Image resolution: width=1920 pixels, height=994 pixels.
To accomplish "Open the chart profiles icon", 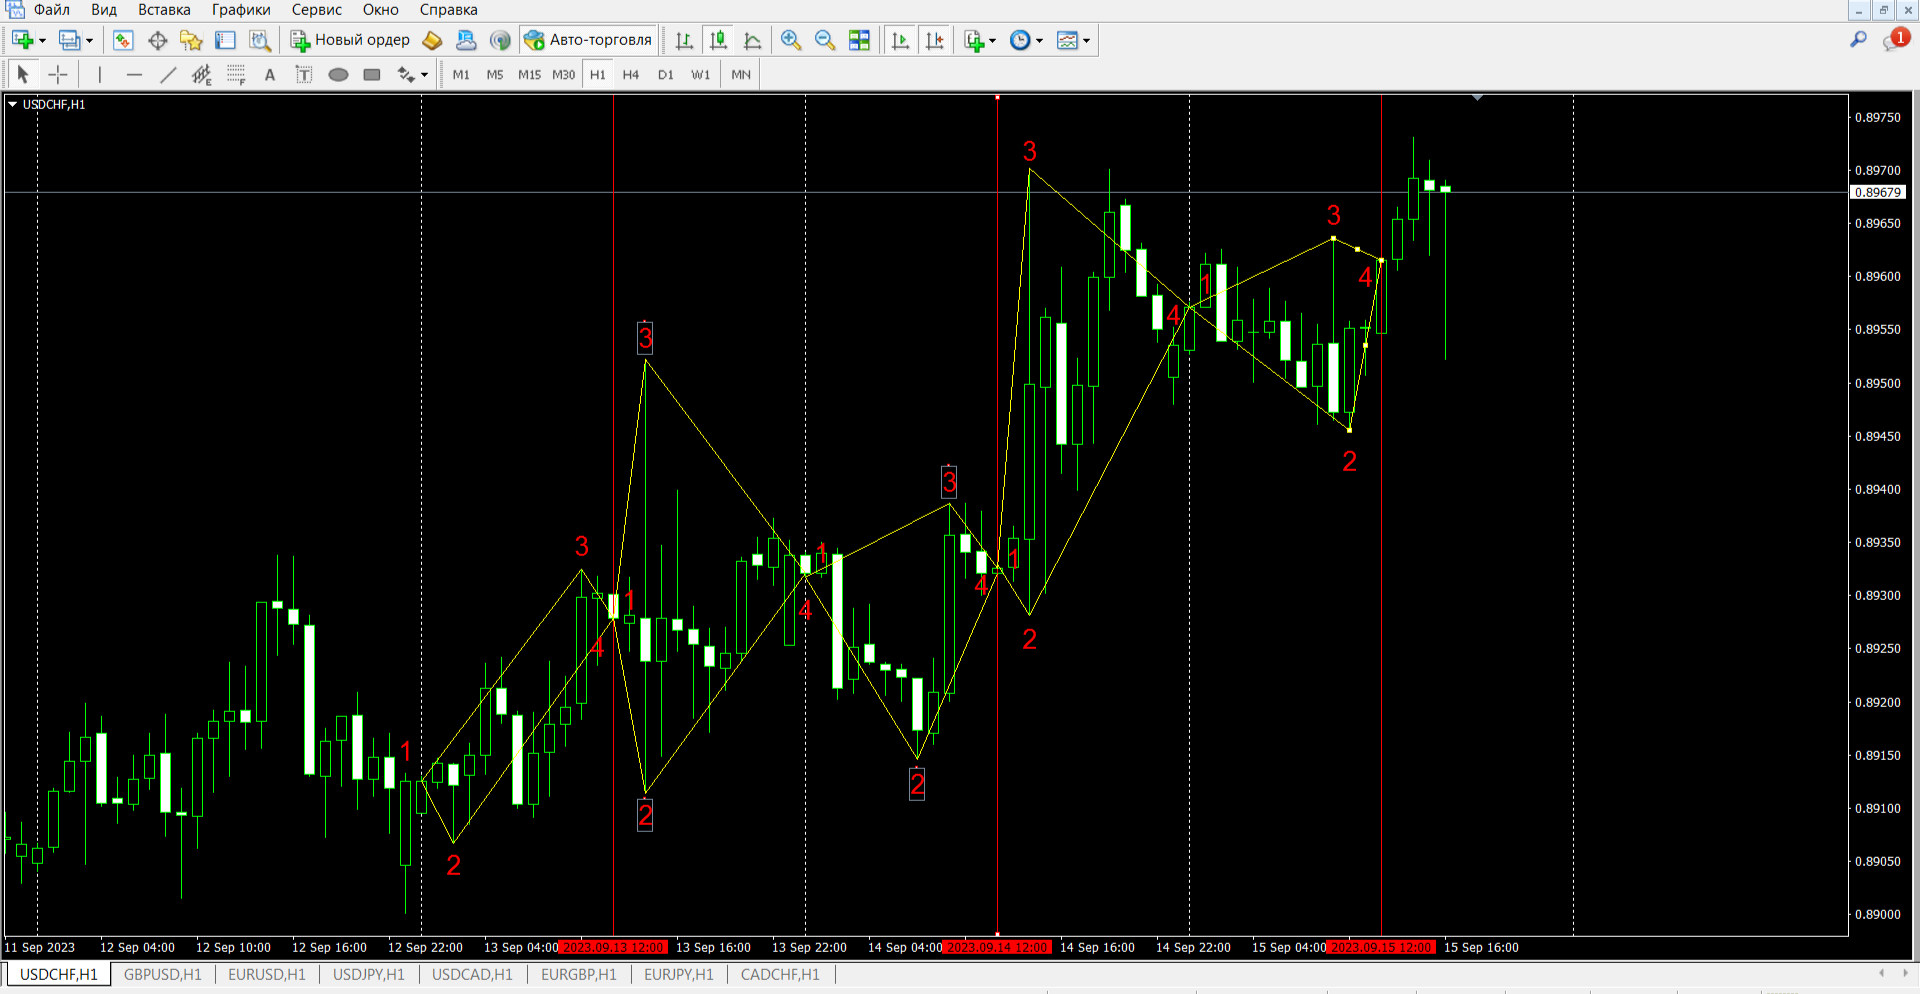I will click(69, 40).
